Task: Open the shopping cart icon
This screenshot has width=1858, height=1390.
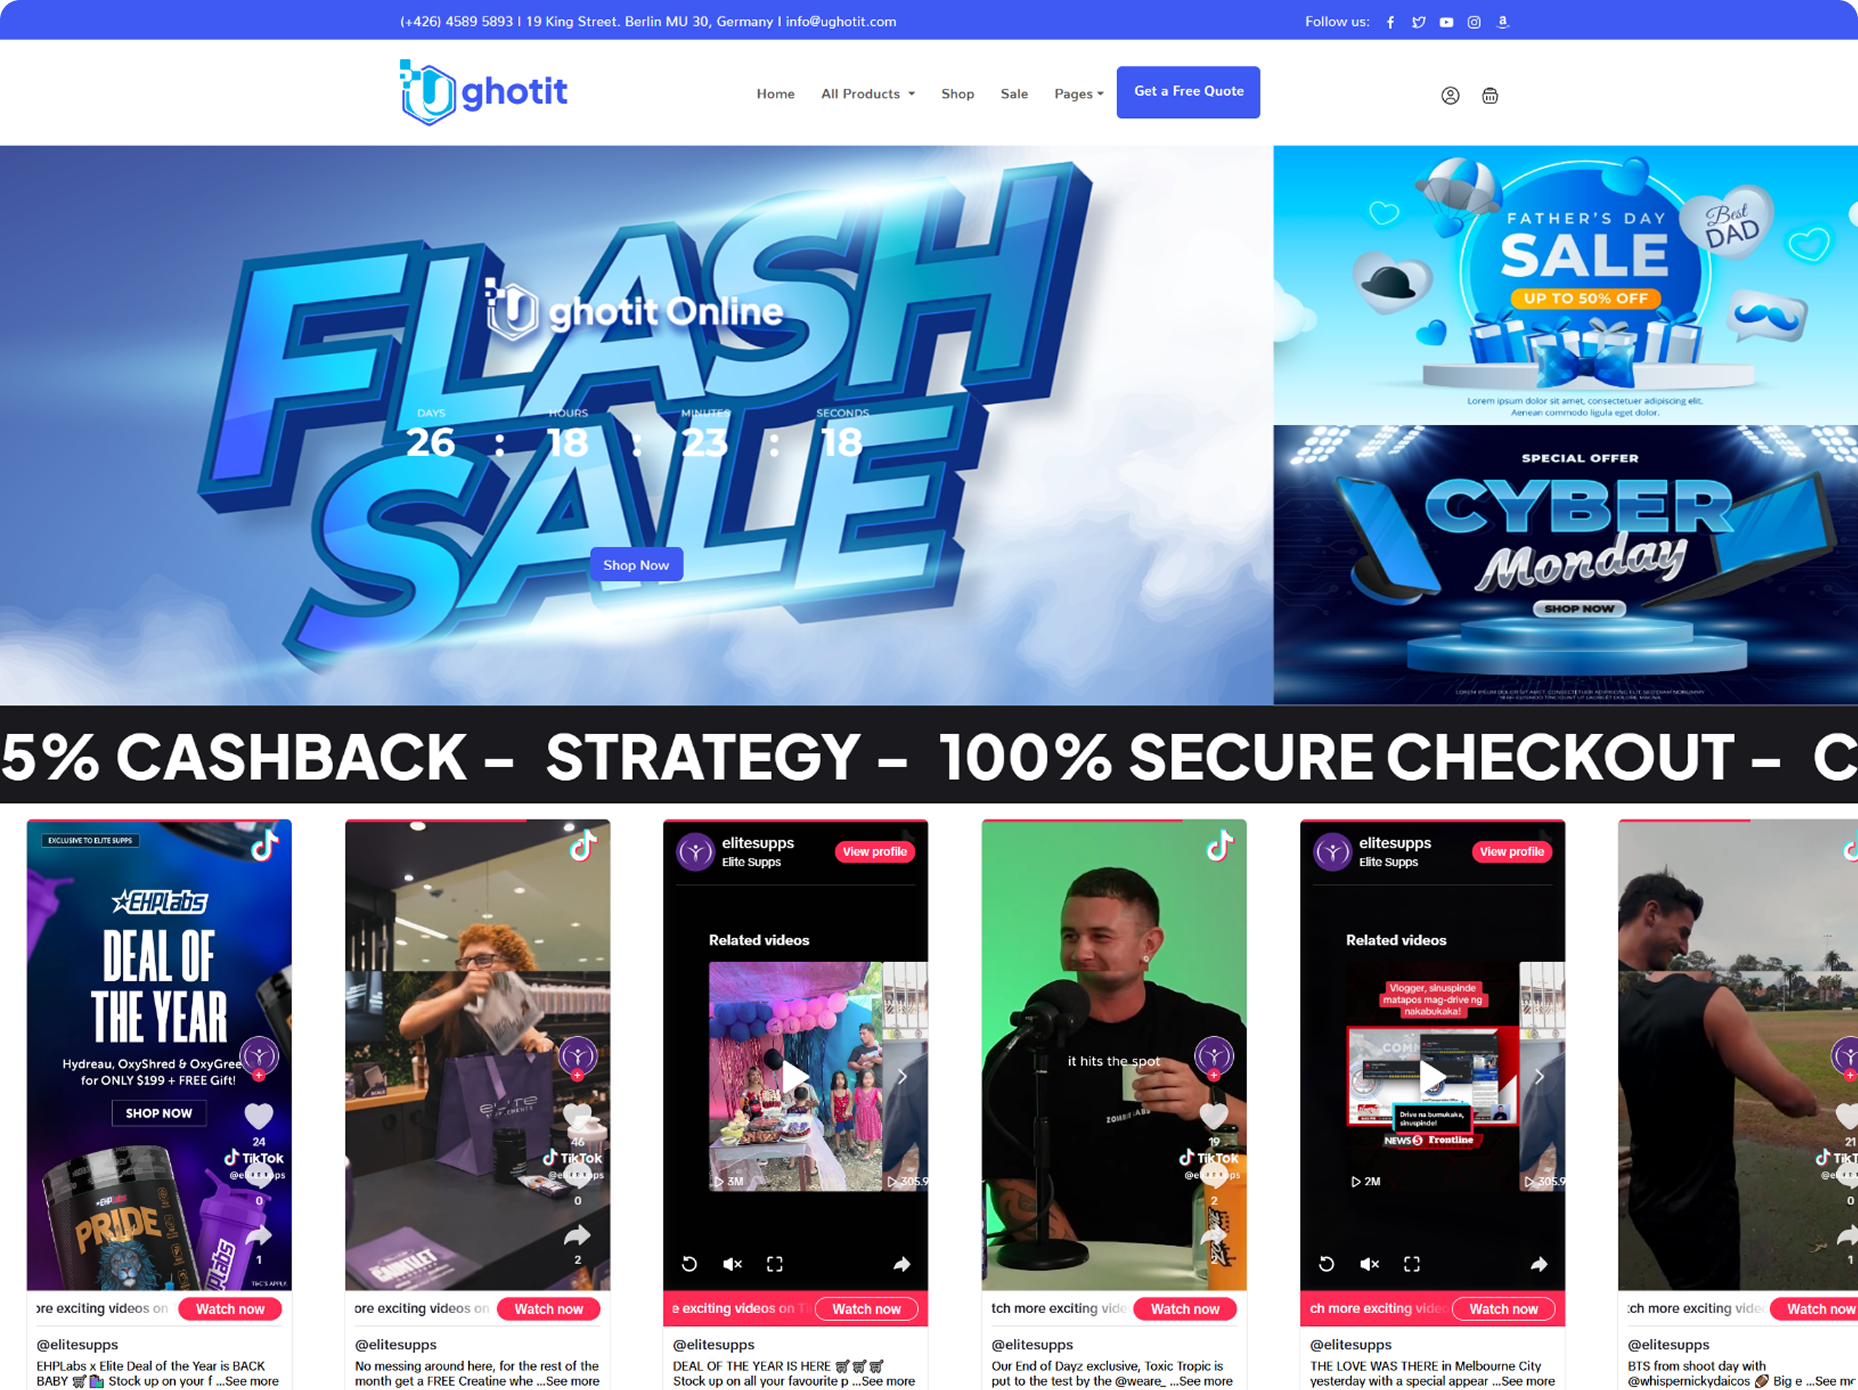Action: click(x=1490, y=95)
